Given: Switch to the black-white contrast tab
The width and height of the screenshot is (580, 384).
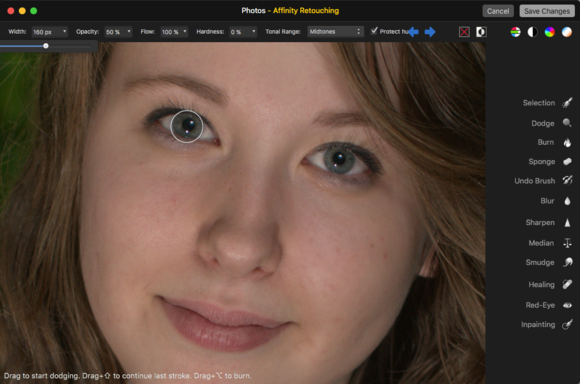Looking at the screenshot, I should click(532, 32).
